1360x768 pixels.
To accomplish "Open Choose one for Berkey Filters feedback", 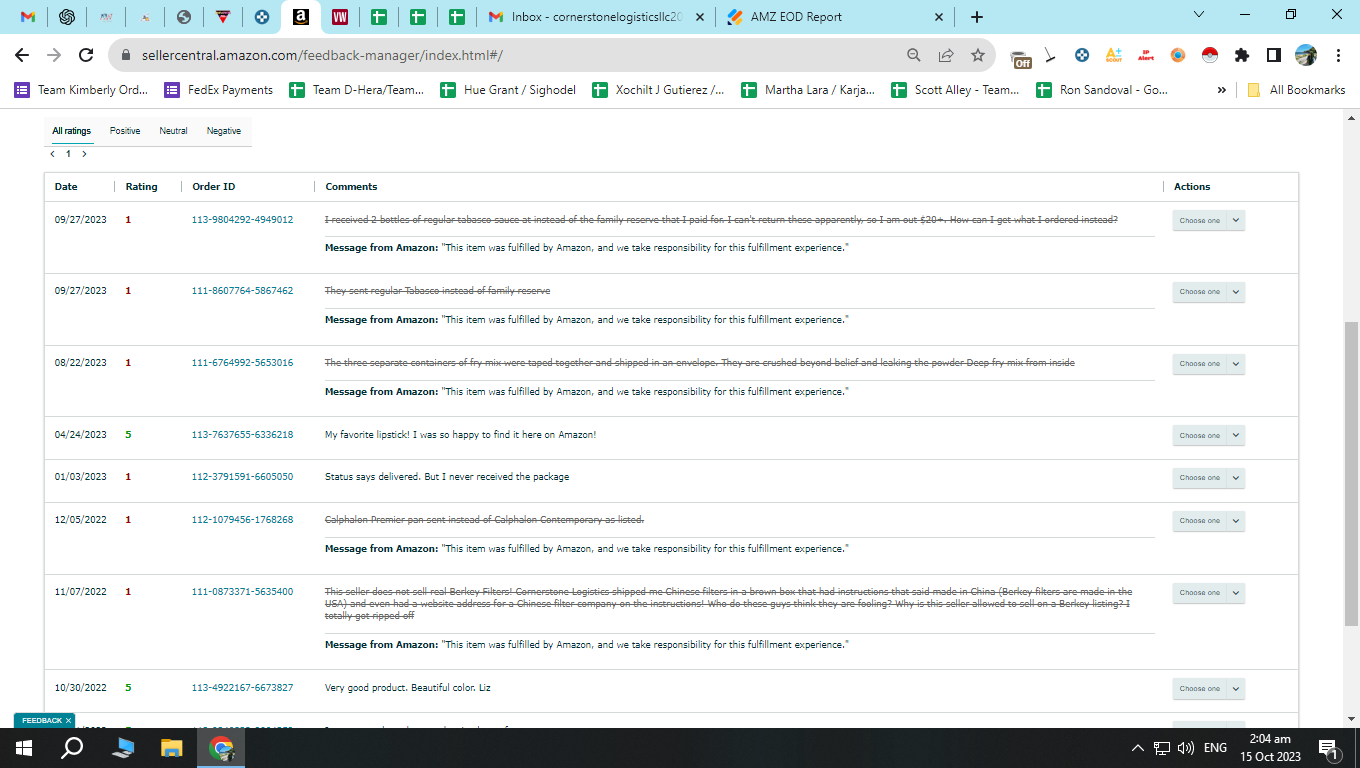I will click(1208, 593).
